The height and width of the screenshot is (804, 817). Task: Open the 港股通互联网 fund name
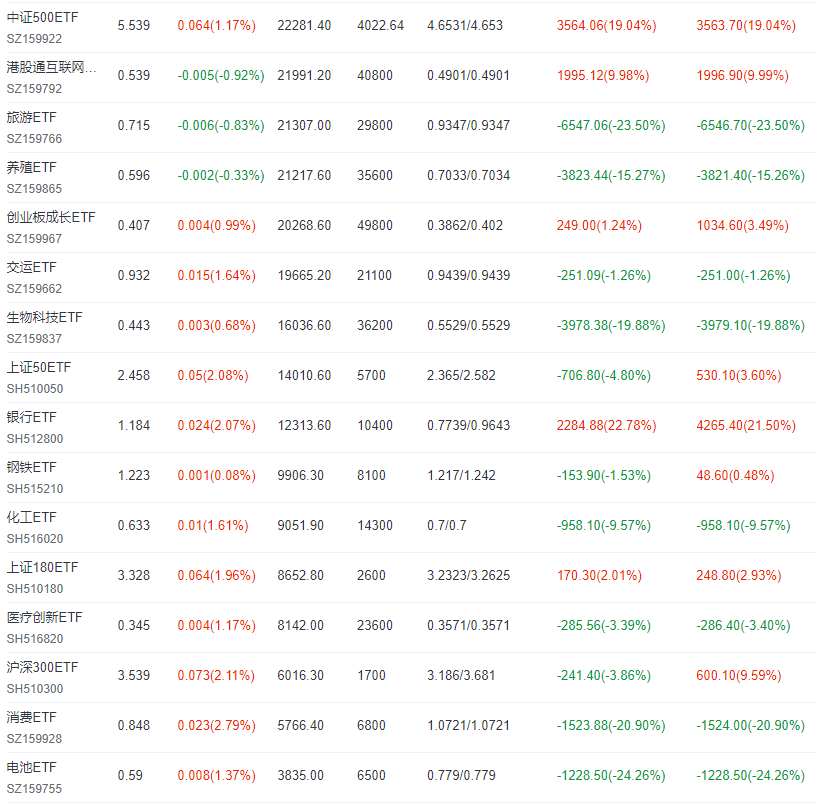51,67
